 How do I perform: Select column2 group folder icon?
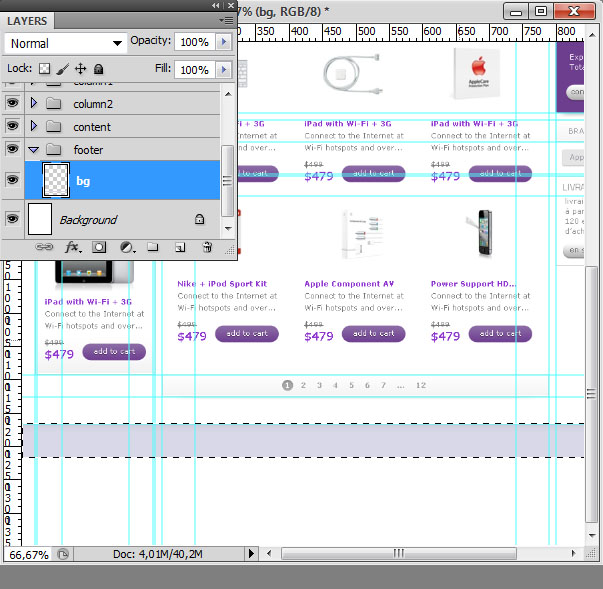[53, 103]
